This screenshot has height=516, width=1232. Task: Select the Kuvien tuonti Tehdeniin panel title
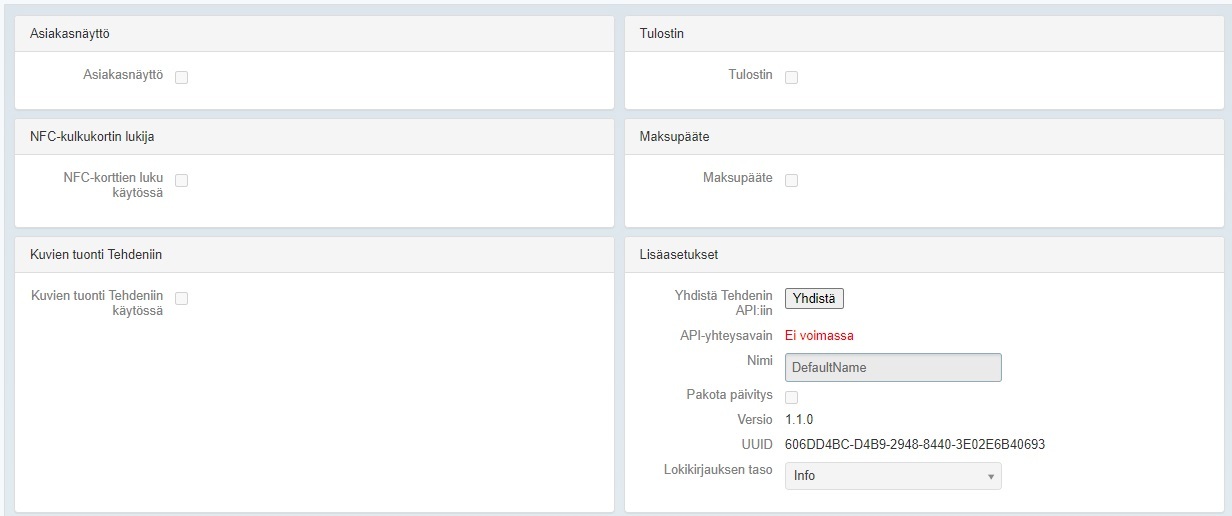point(96,255)
